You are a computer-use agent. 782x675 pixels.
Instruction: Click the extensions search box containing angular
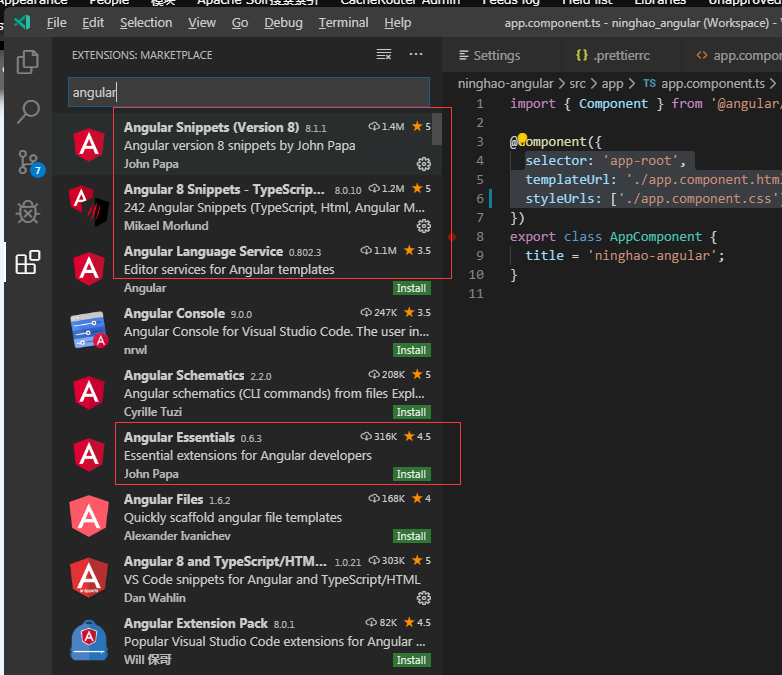[249, 92]
